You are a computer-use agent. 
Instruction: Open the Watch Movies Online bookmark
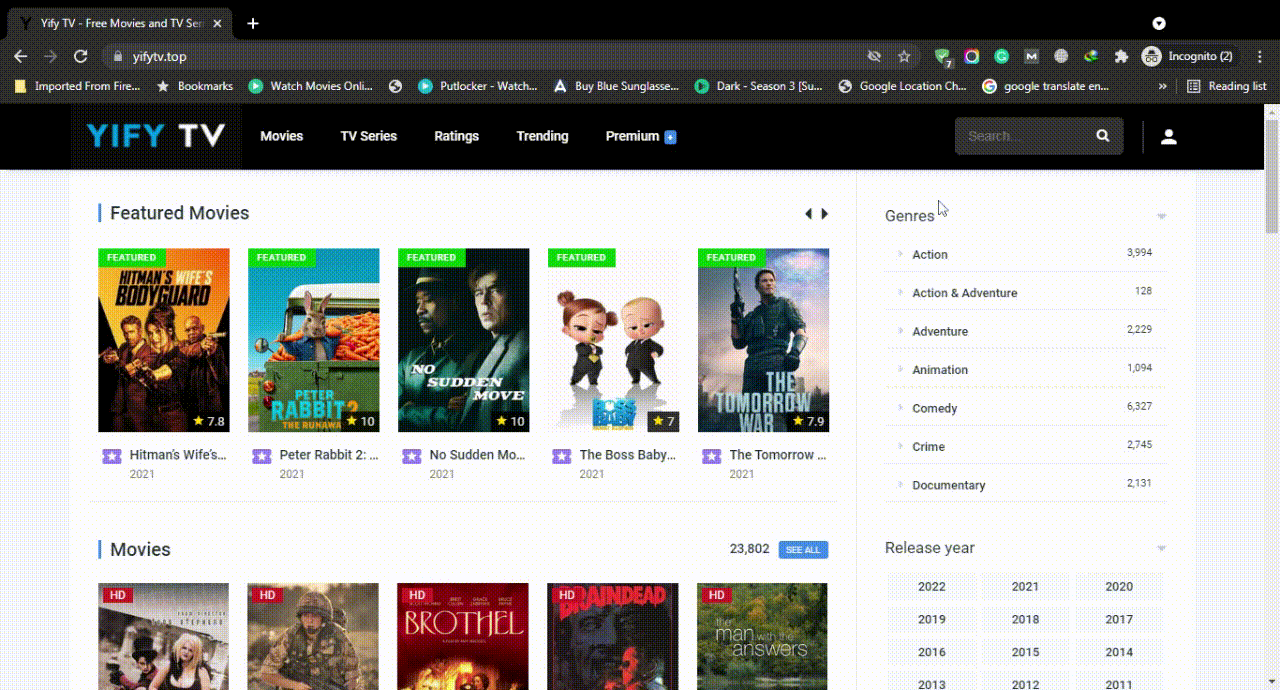[x=311, y=86]
